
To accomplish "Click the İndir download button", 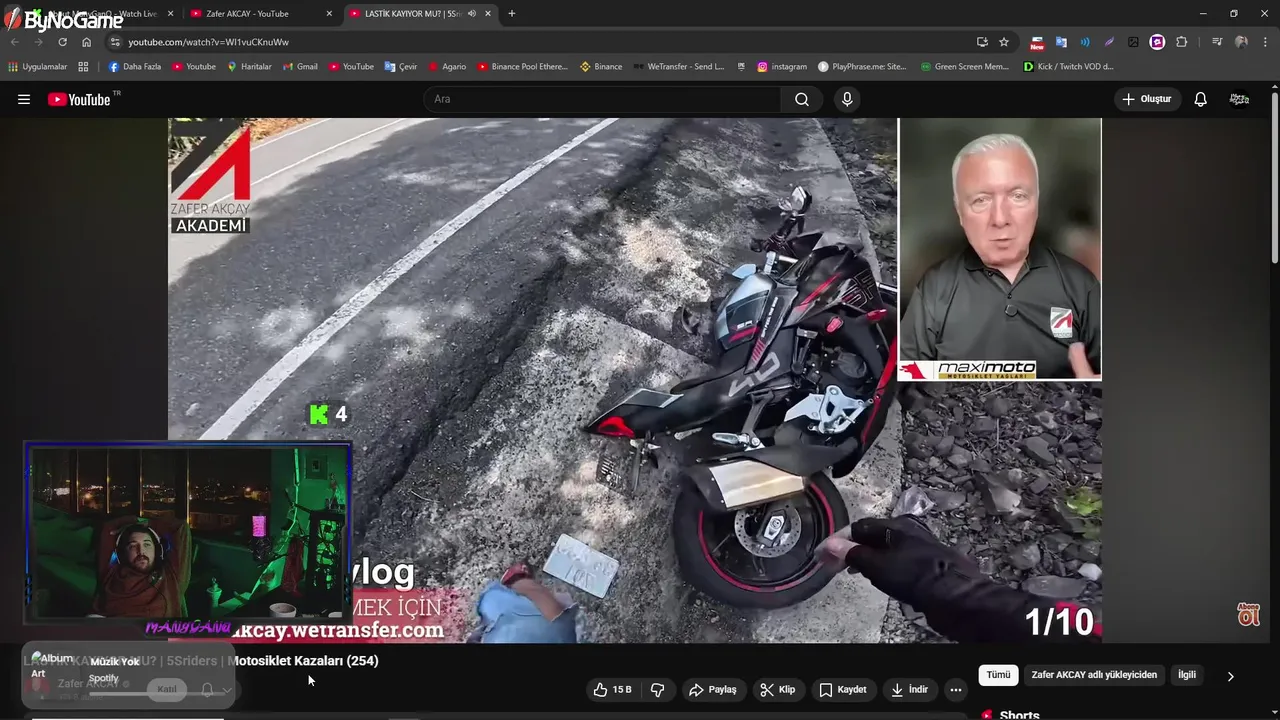I will (x=909, y=690).
